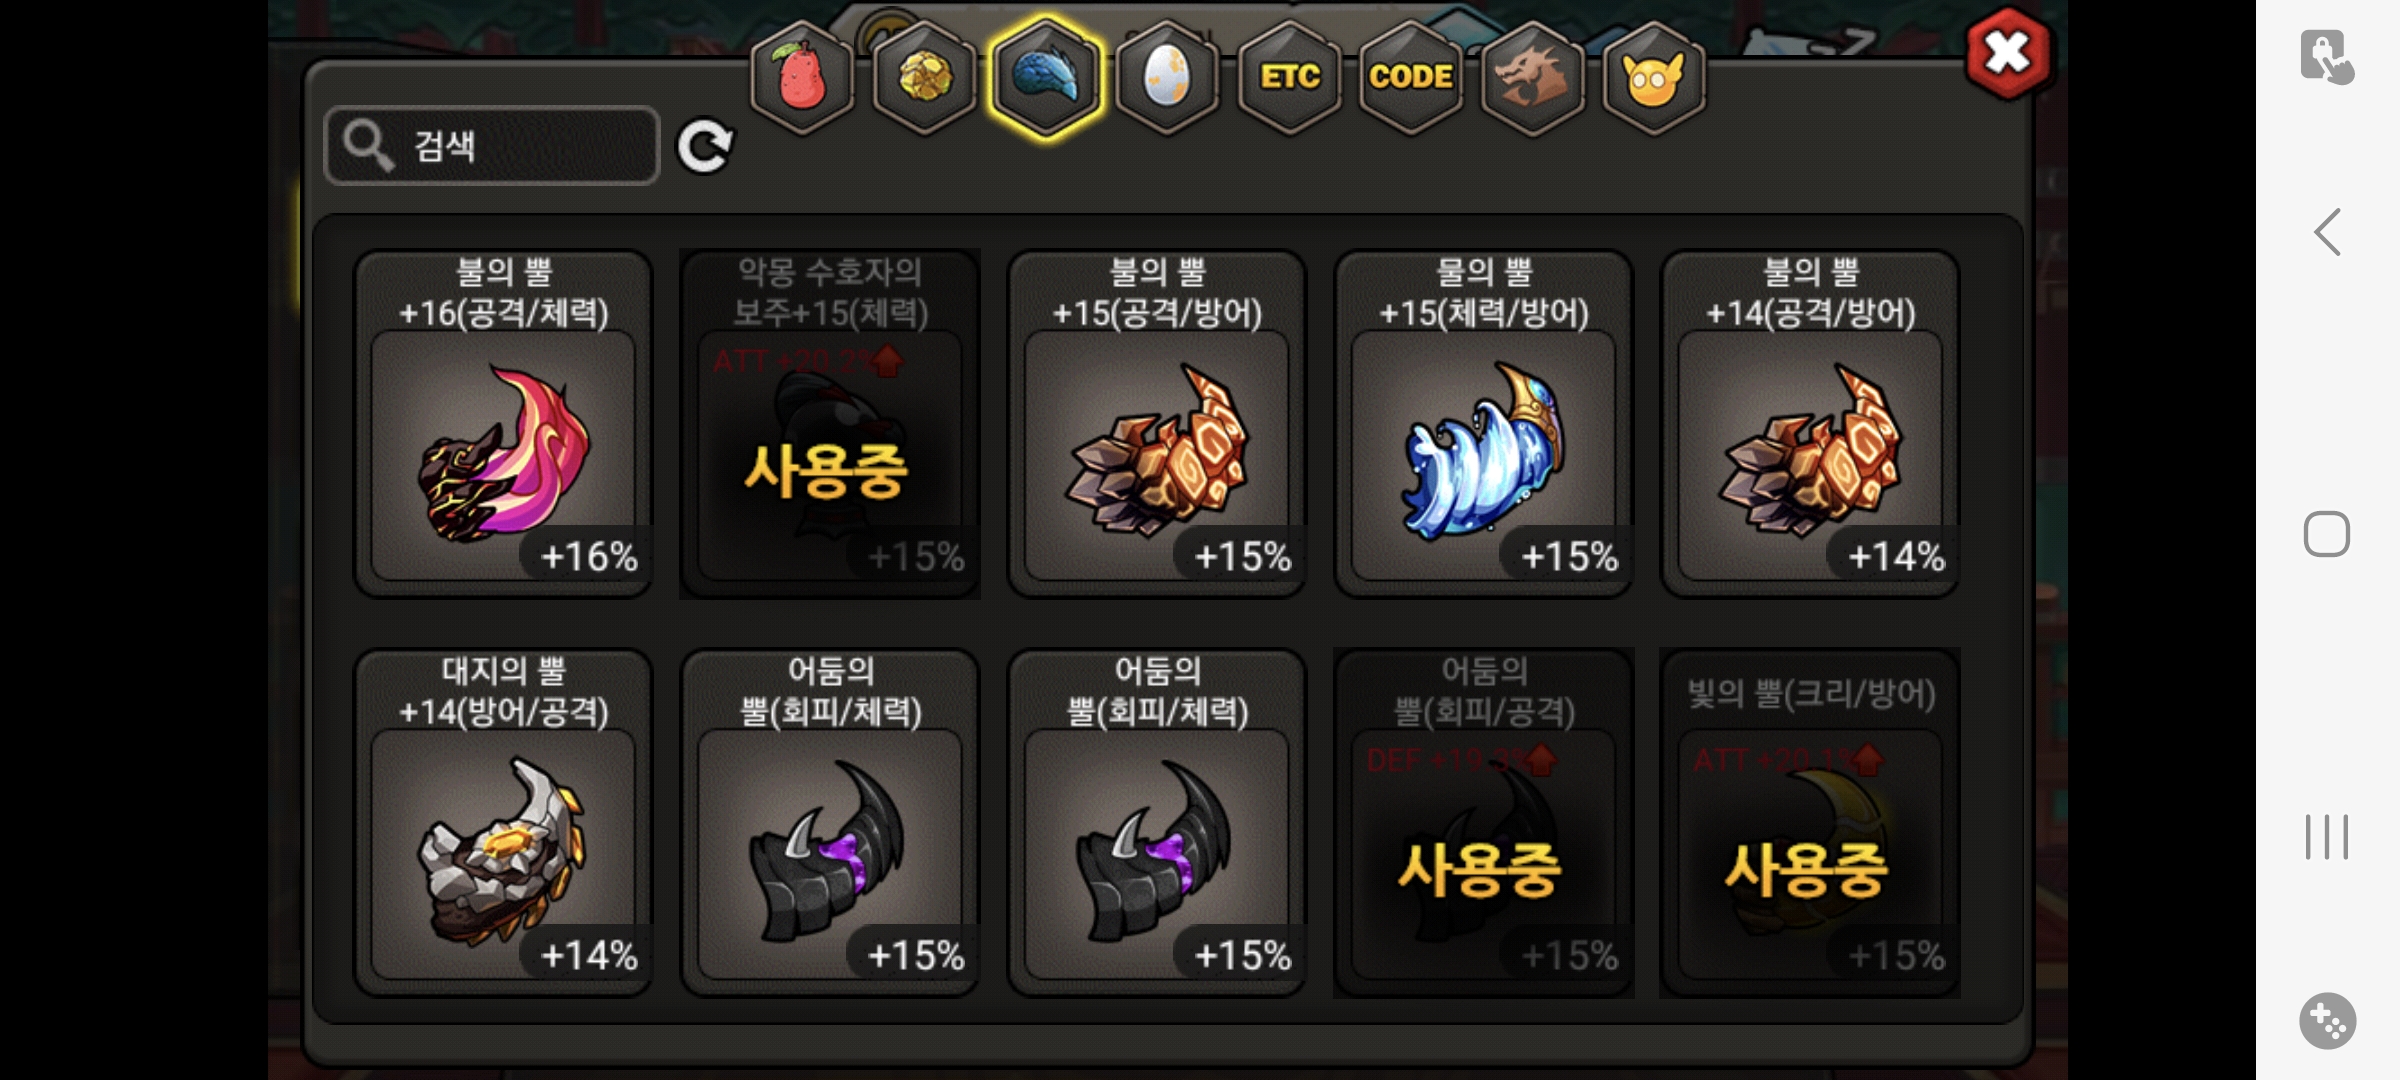This screenshot has width=2400, height=1080.
Task: Select the 불의 뿔 +15(공격/방어) horn item
Action: (1157, 424)
